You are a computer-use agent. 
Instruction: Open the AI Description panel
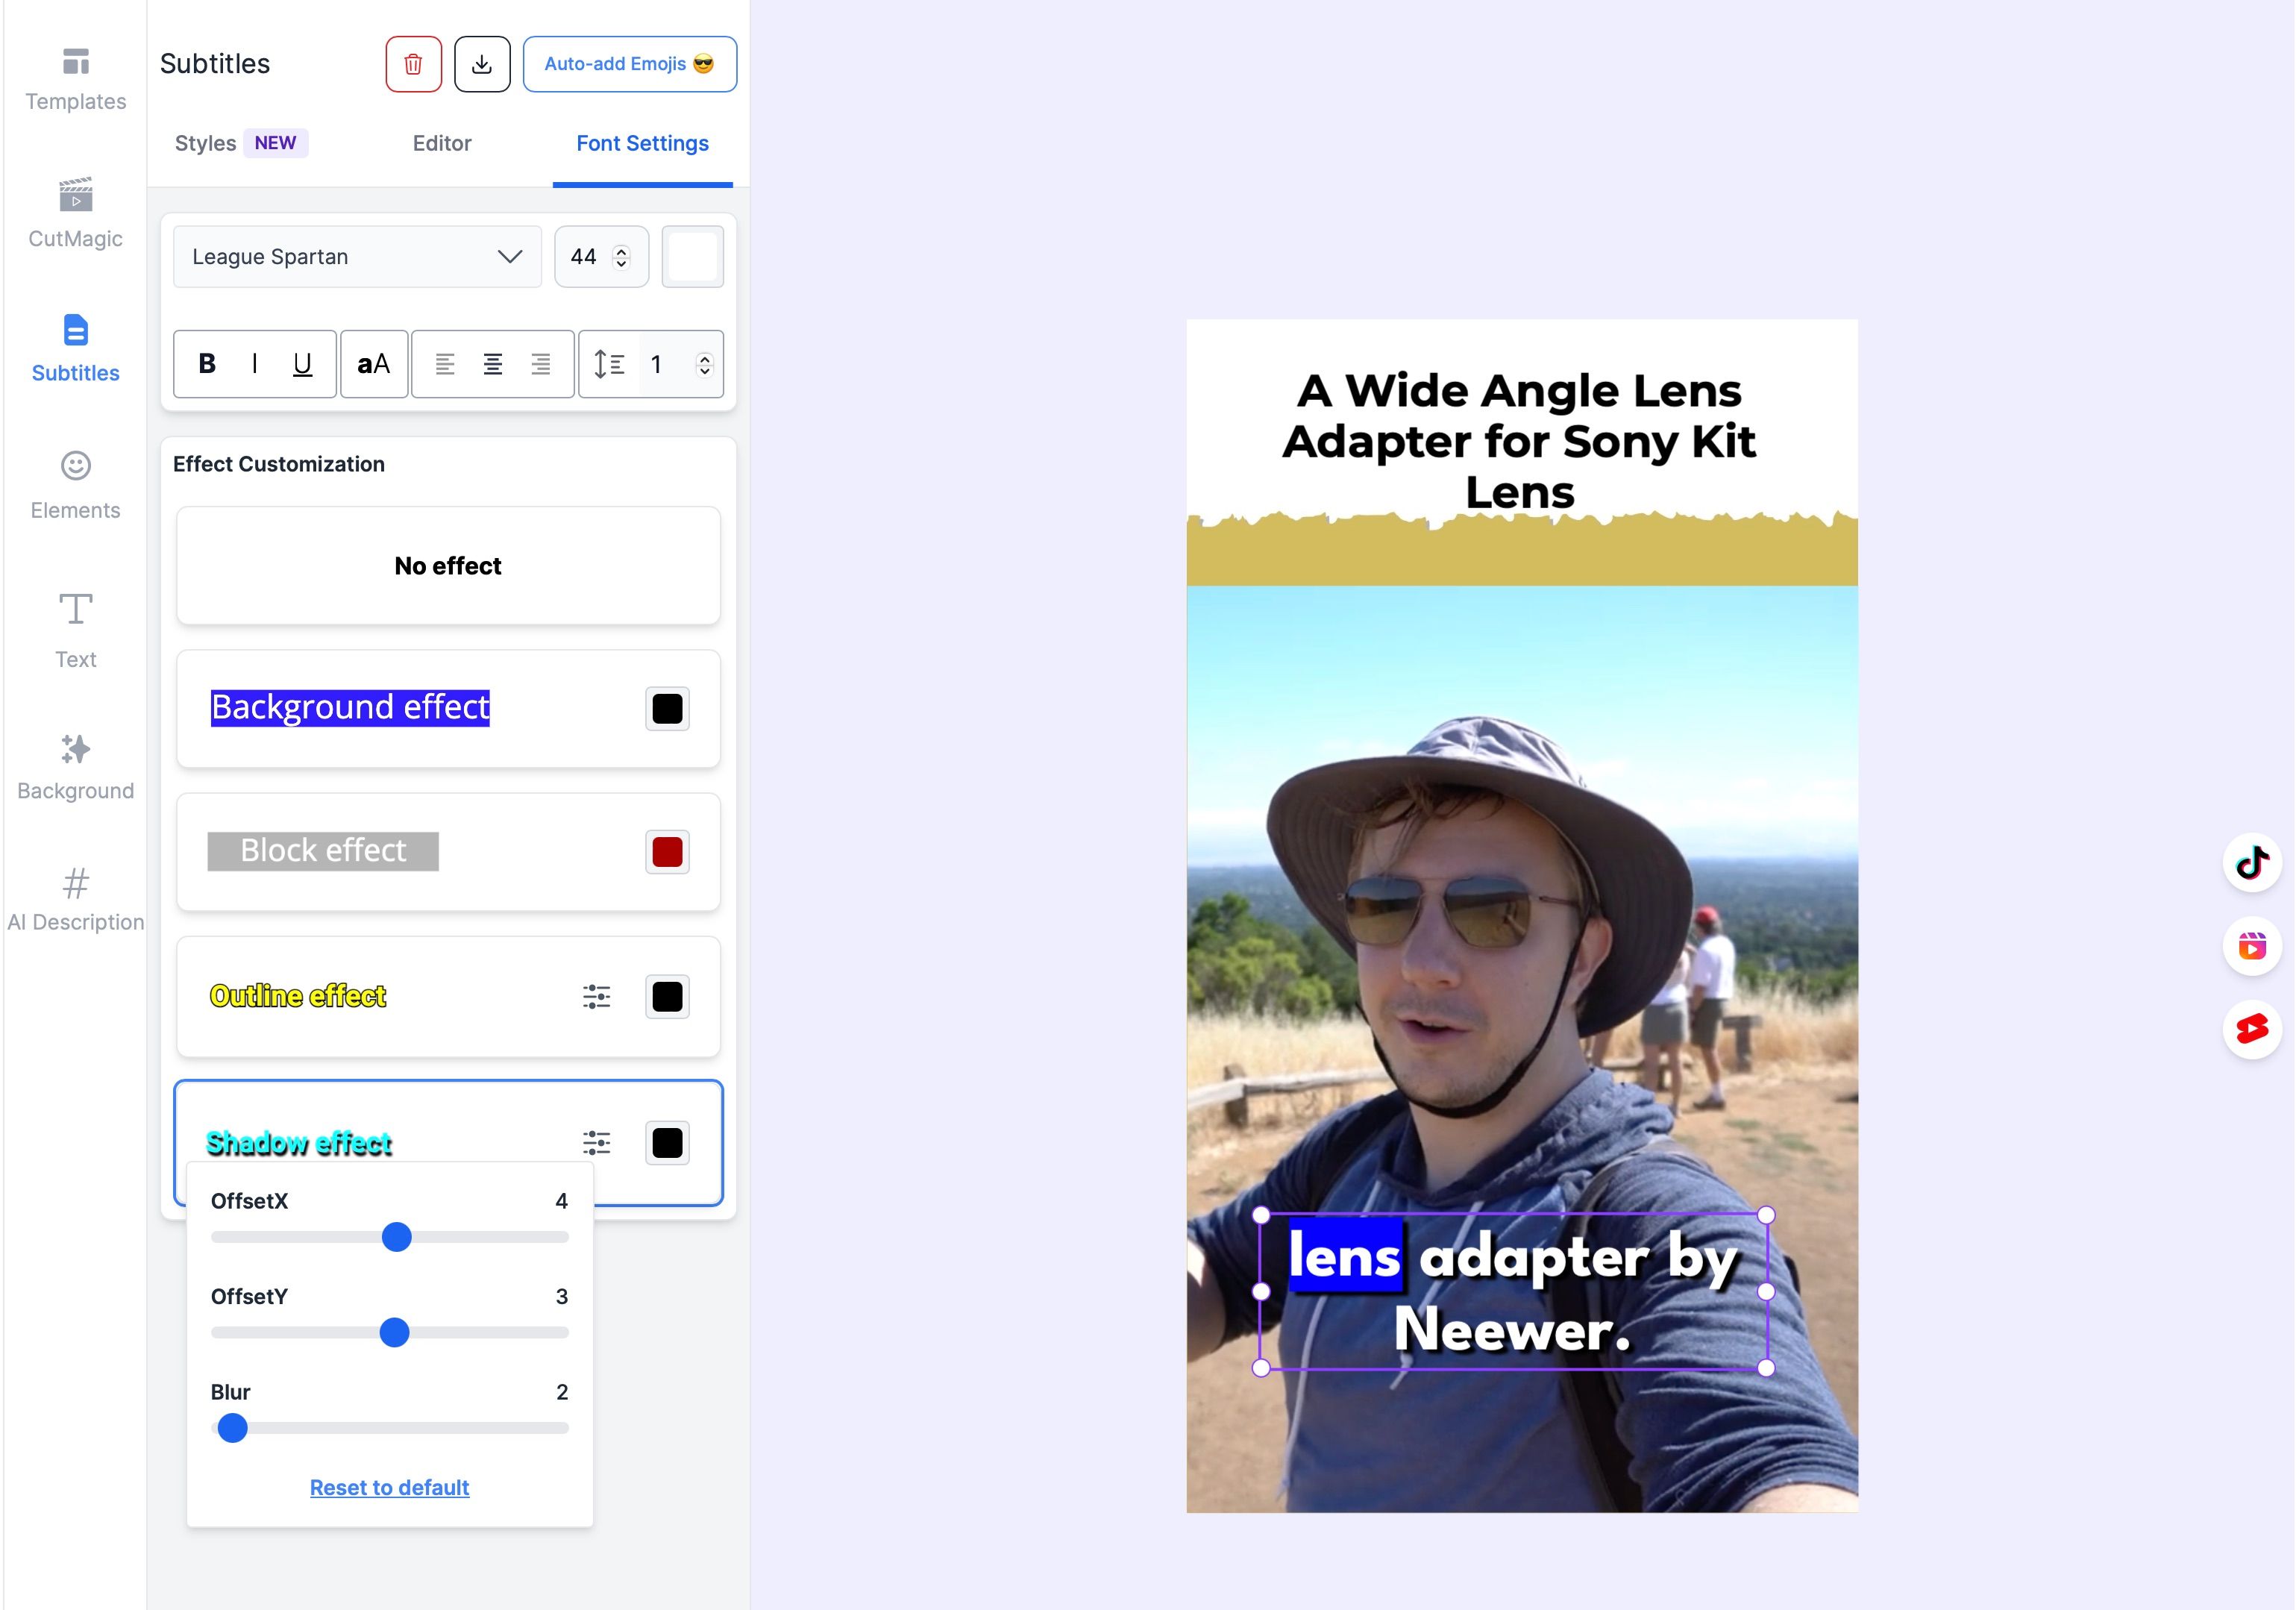pos(75,899)
